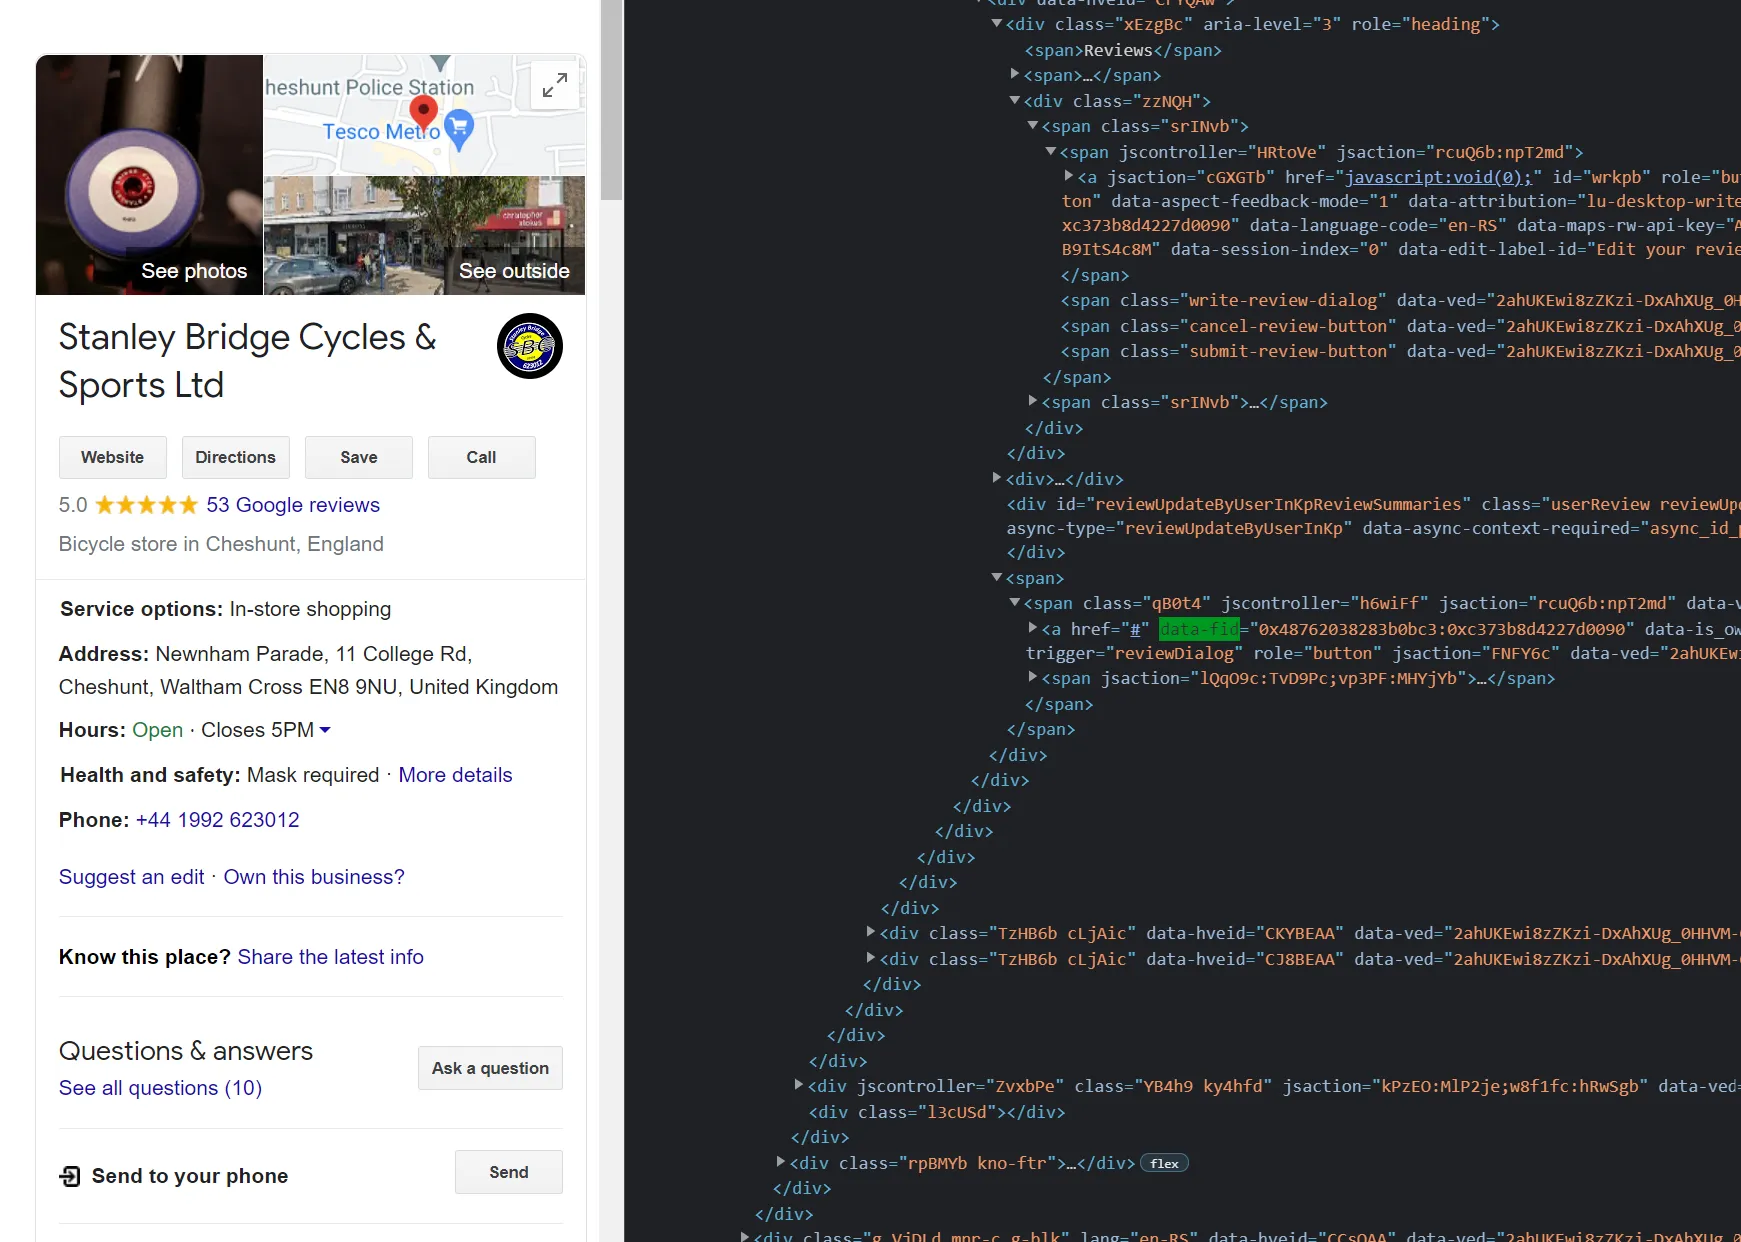Open the See outside street view
The width and height of the screenshot is (1741, 1242).
(424, 236)
